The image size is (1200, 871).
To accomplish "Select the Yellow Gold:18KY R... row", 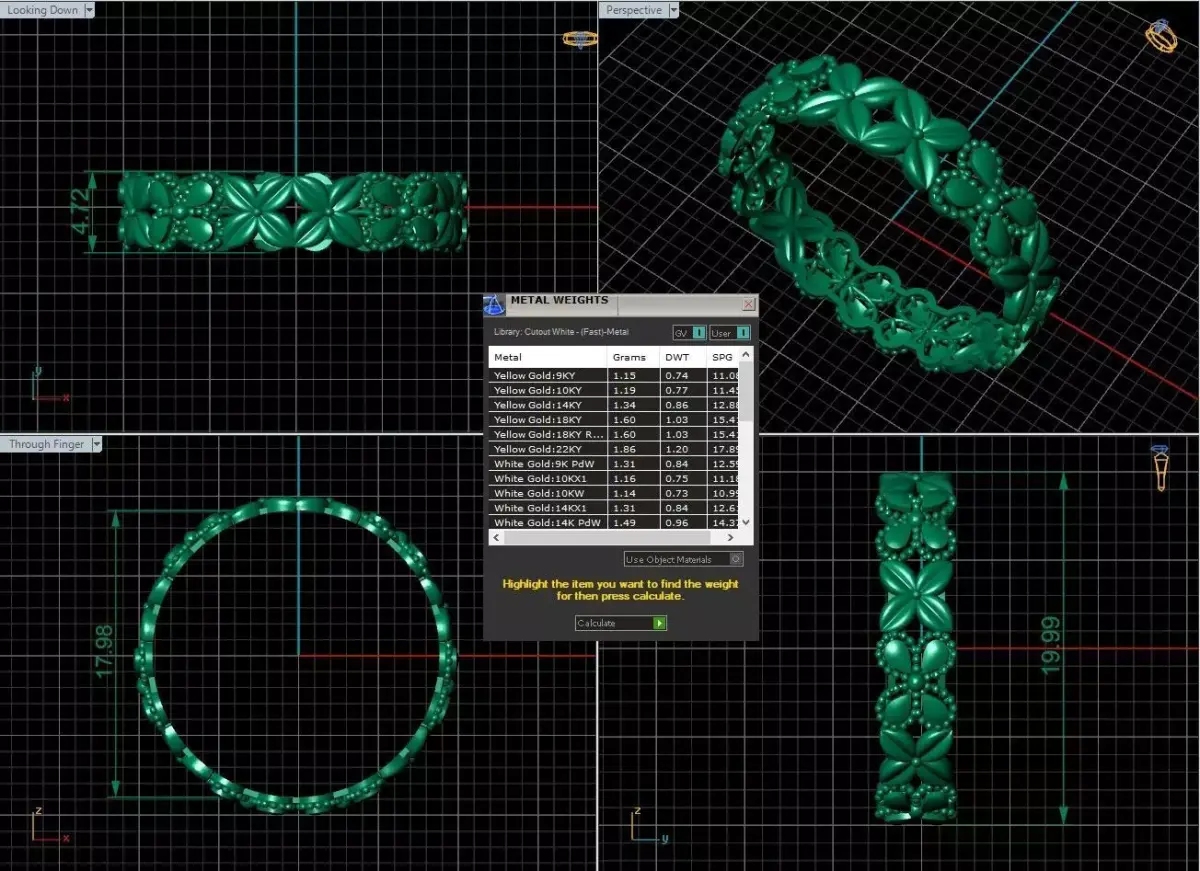I will (614, 434).
